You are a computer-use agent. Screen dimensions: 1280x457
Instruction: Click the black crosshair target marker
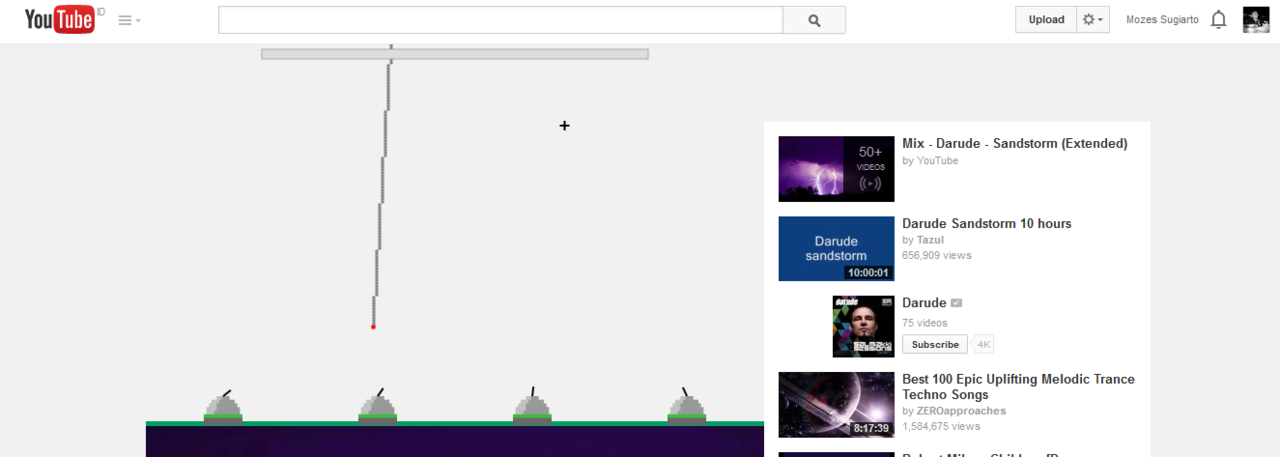coord(564,125)
